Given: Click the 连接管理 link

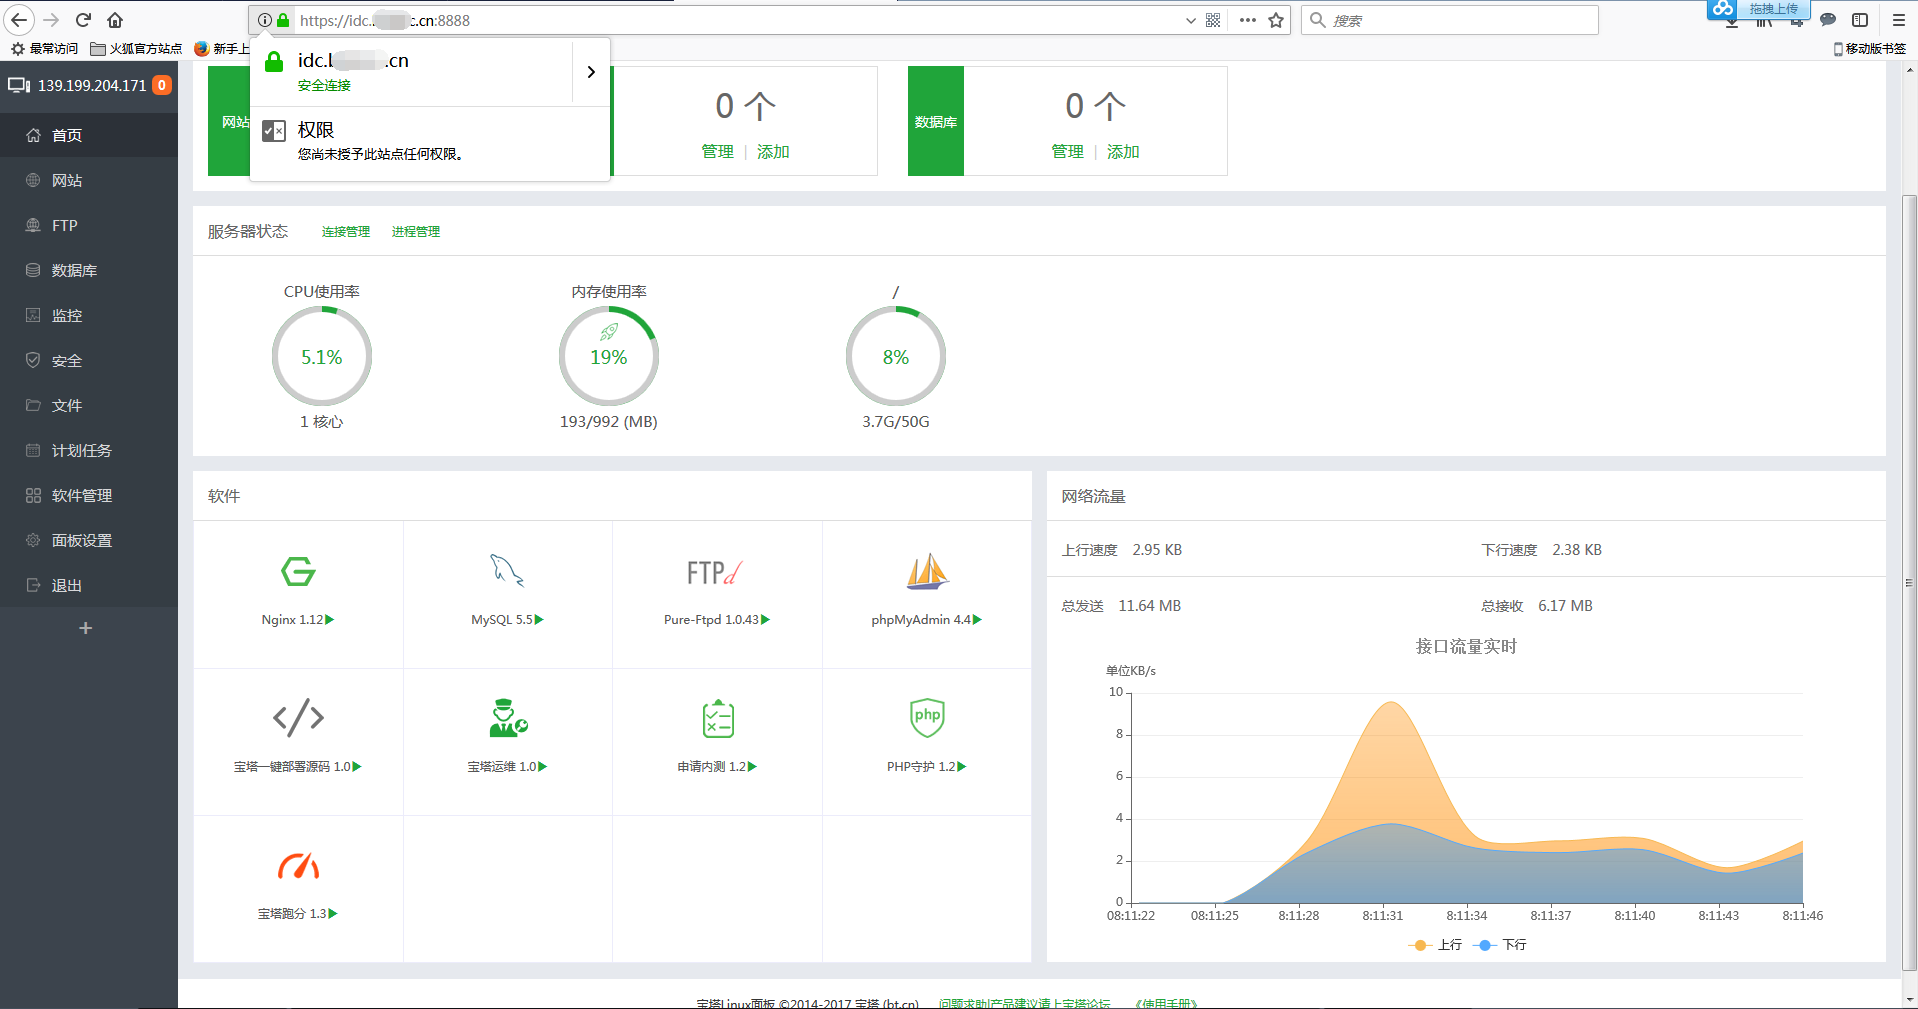Looking at the screenshot, I should tap(346, 232).
